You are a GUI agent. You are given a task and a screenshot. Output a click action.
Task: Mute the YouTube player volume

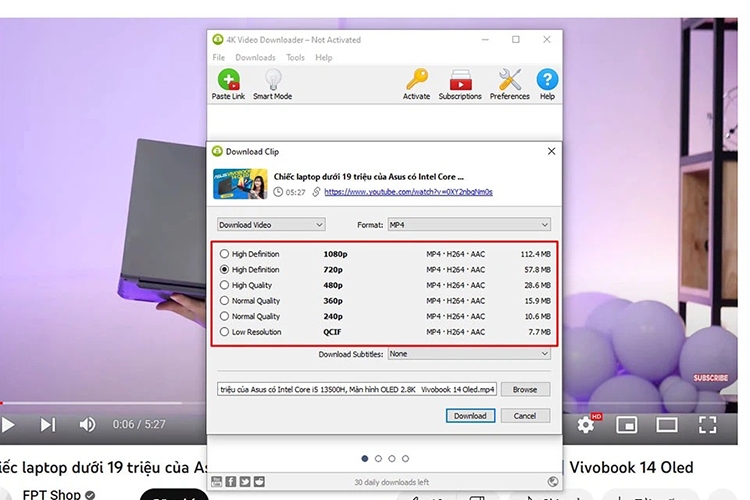pyautogui.click(x=87, y=424)
